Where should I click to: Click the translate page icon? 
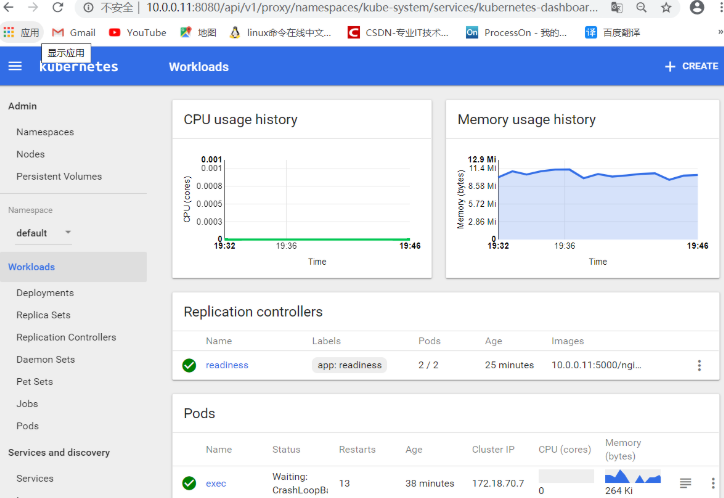616,7
